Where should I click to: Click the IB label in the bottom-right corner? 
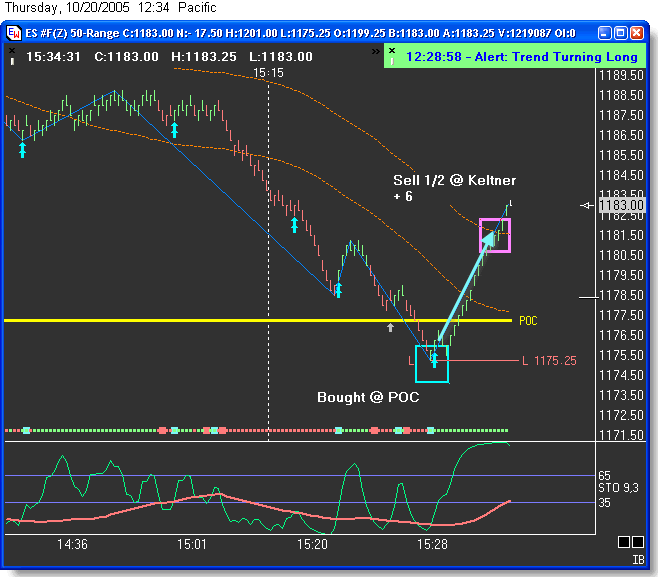tap(638, 562)
